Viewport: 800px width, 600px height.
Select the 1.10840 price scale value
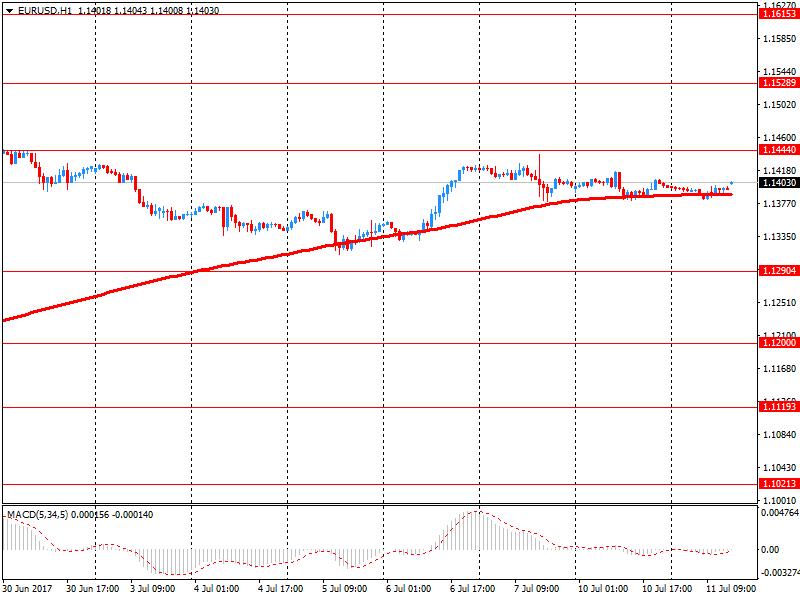pos(779,435)
